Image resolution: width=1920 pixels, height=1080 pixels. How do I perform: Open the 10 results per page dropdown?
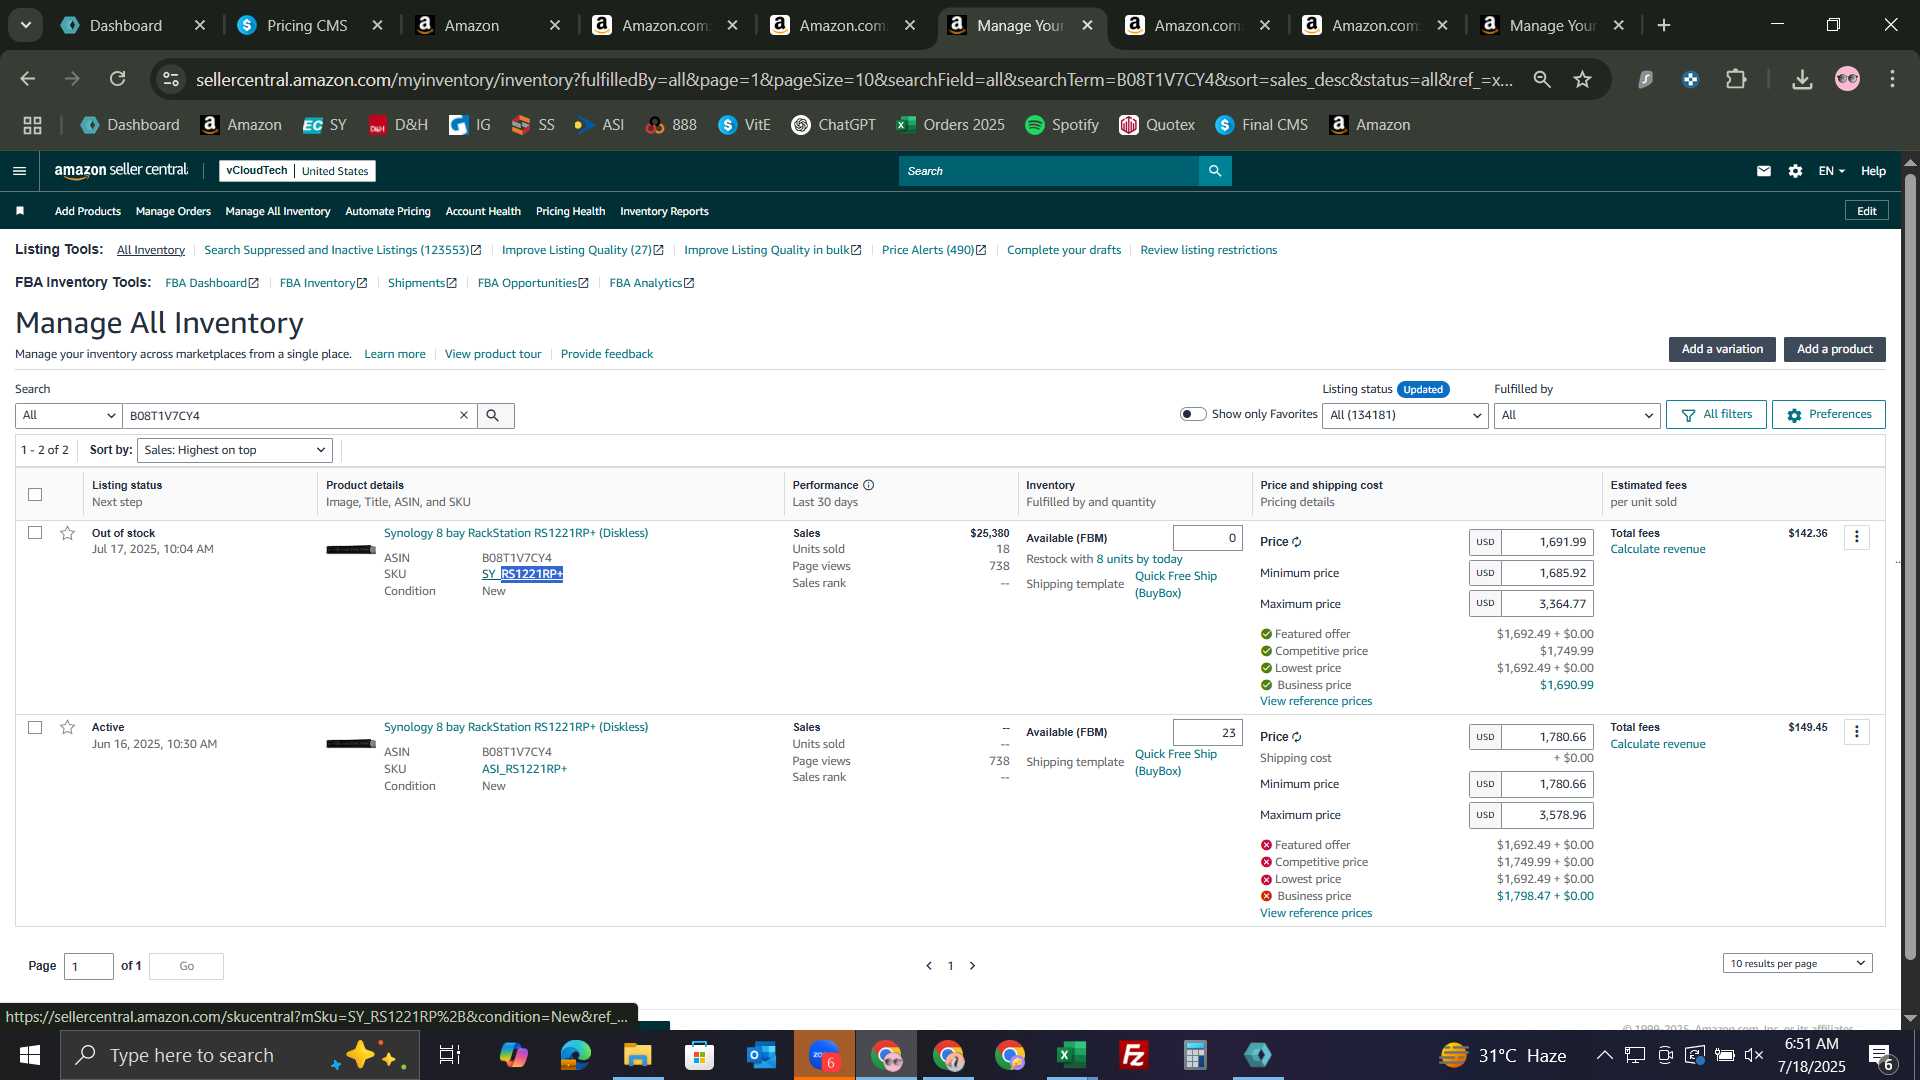click(1797, 963)
